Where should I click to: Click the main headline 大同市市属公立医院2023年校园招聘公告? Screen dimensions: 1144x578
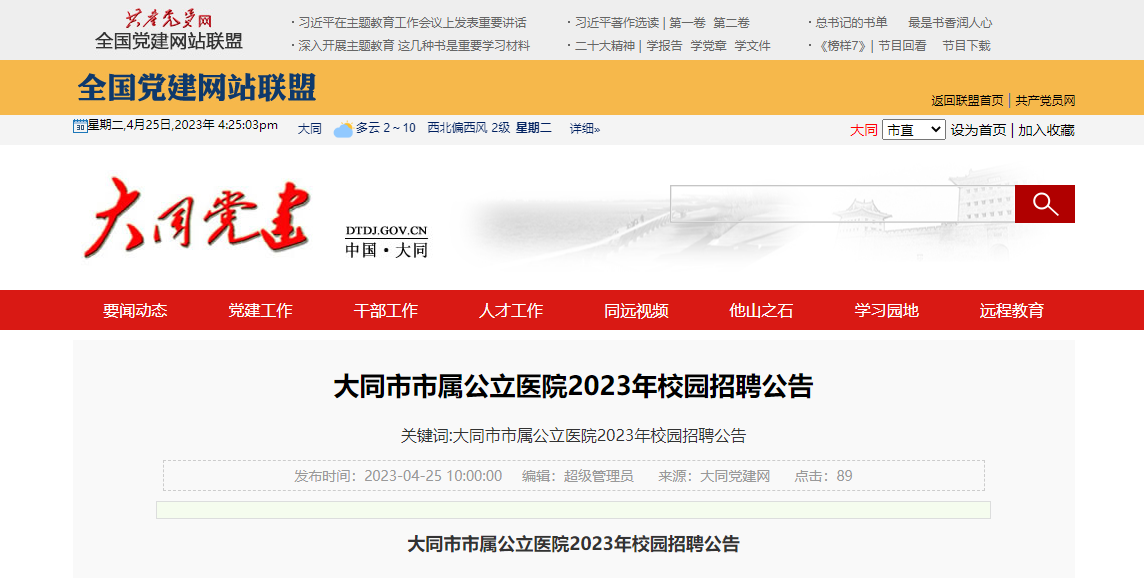[x=573, y=387]
